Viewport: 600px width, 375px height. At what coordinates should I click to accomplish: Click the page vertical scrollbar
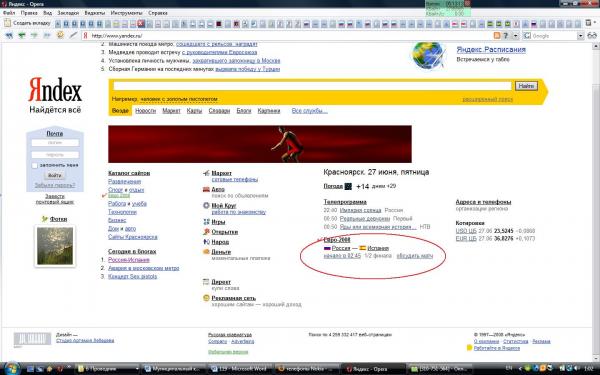click(x=596, y=202)
